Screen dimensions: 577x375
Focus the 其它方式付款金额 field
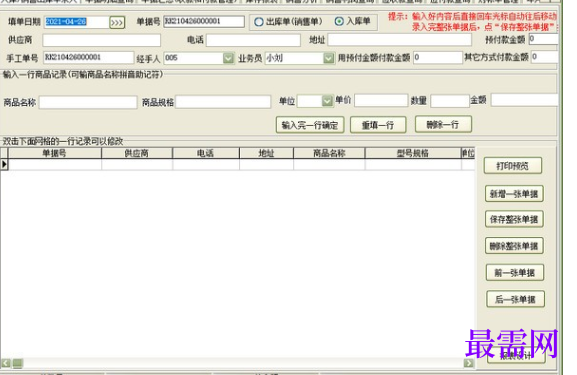(x=545, y=57)
